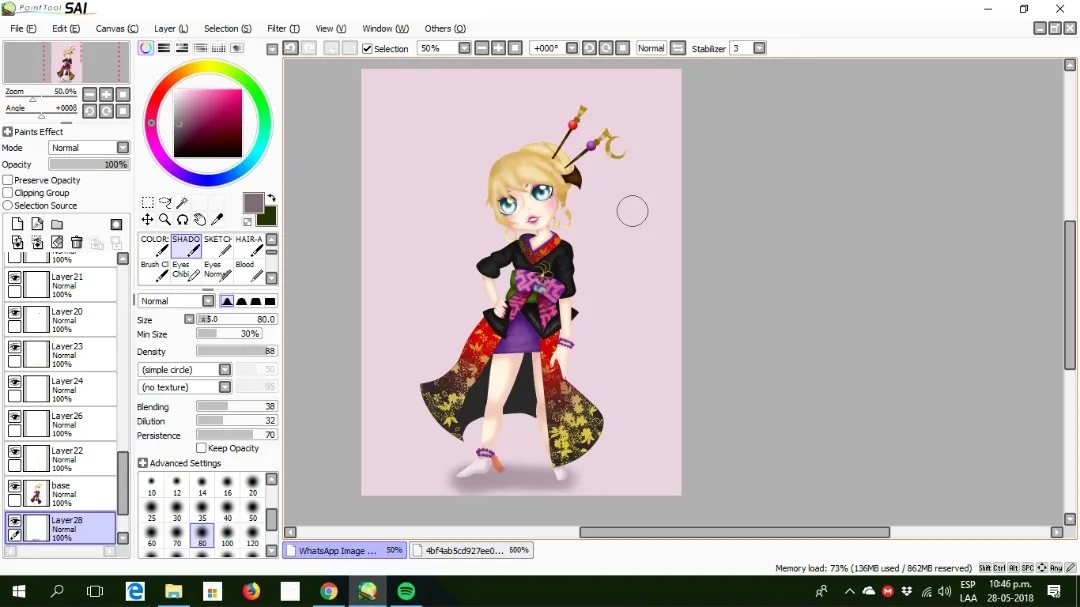The image size is (1080, 607).
Task: Switch to the 4bf4ab5cd927ee0 document tab
Action: point(472,551)
